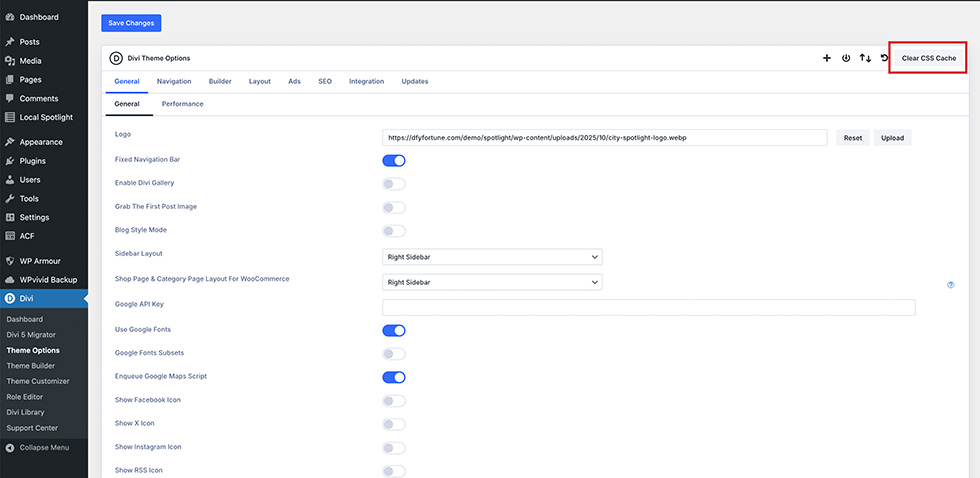Click the plus icon in Divi Theme Options header
980x478 pixels.
827,58
